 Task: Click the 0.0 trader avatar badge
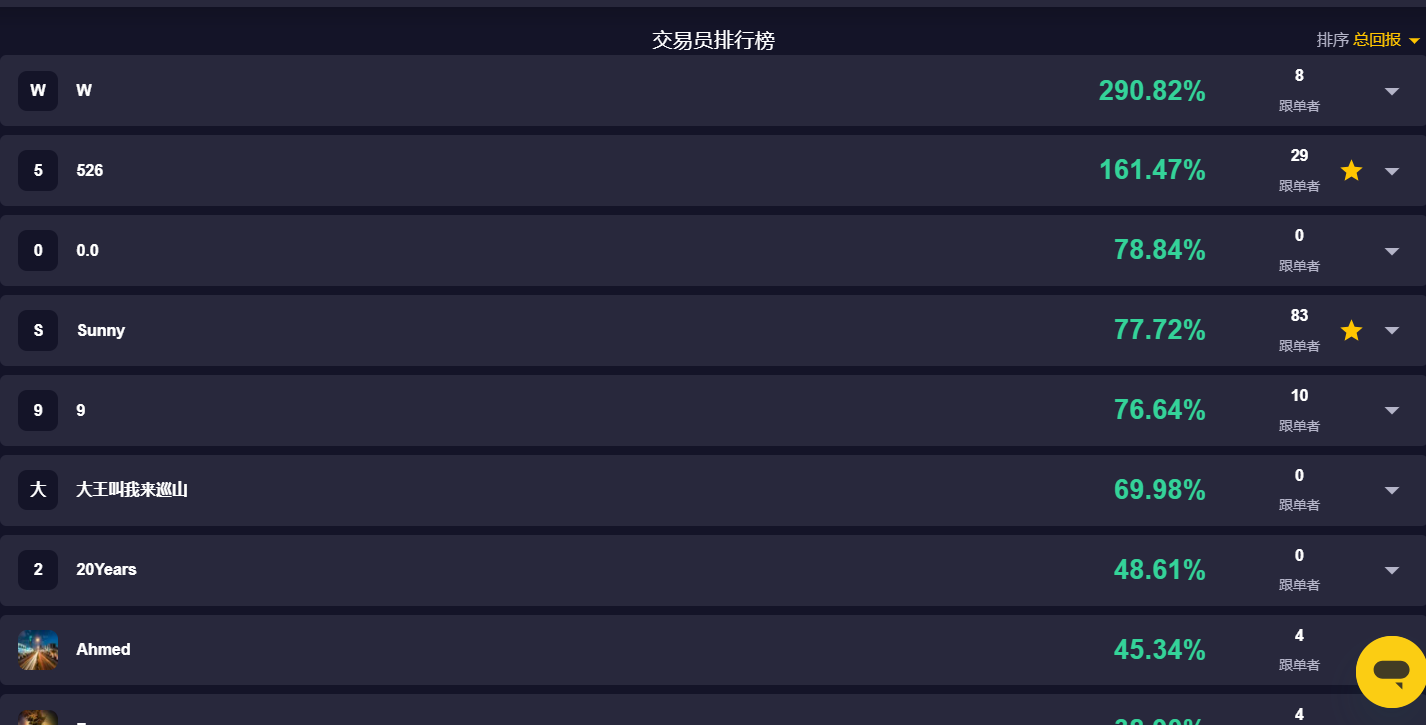click(38, 251)
